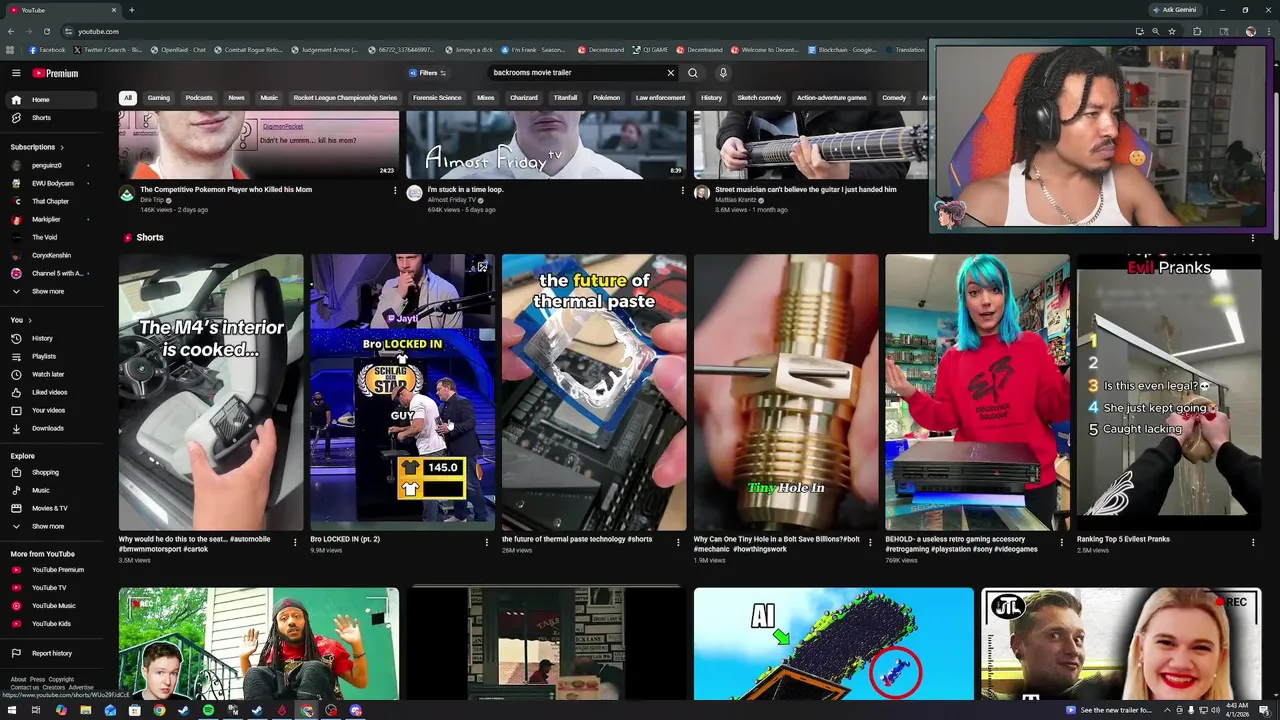Screen dimensions: 1280x720
Task: Click Dire Trip channel avatar
Action: click(x=127, y=193)
